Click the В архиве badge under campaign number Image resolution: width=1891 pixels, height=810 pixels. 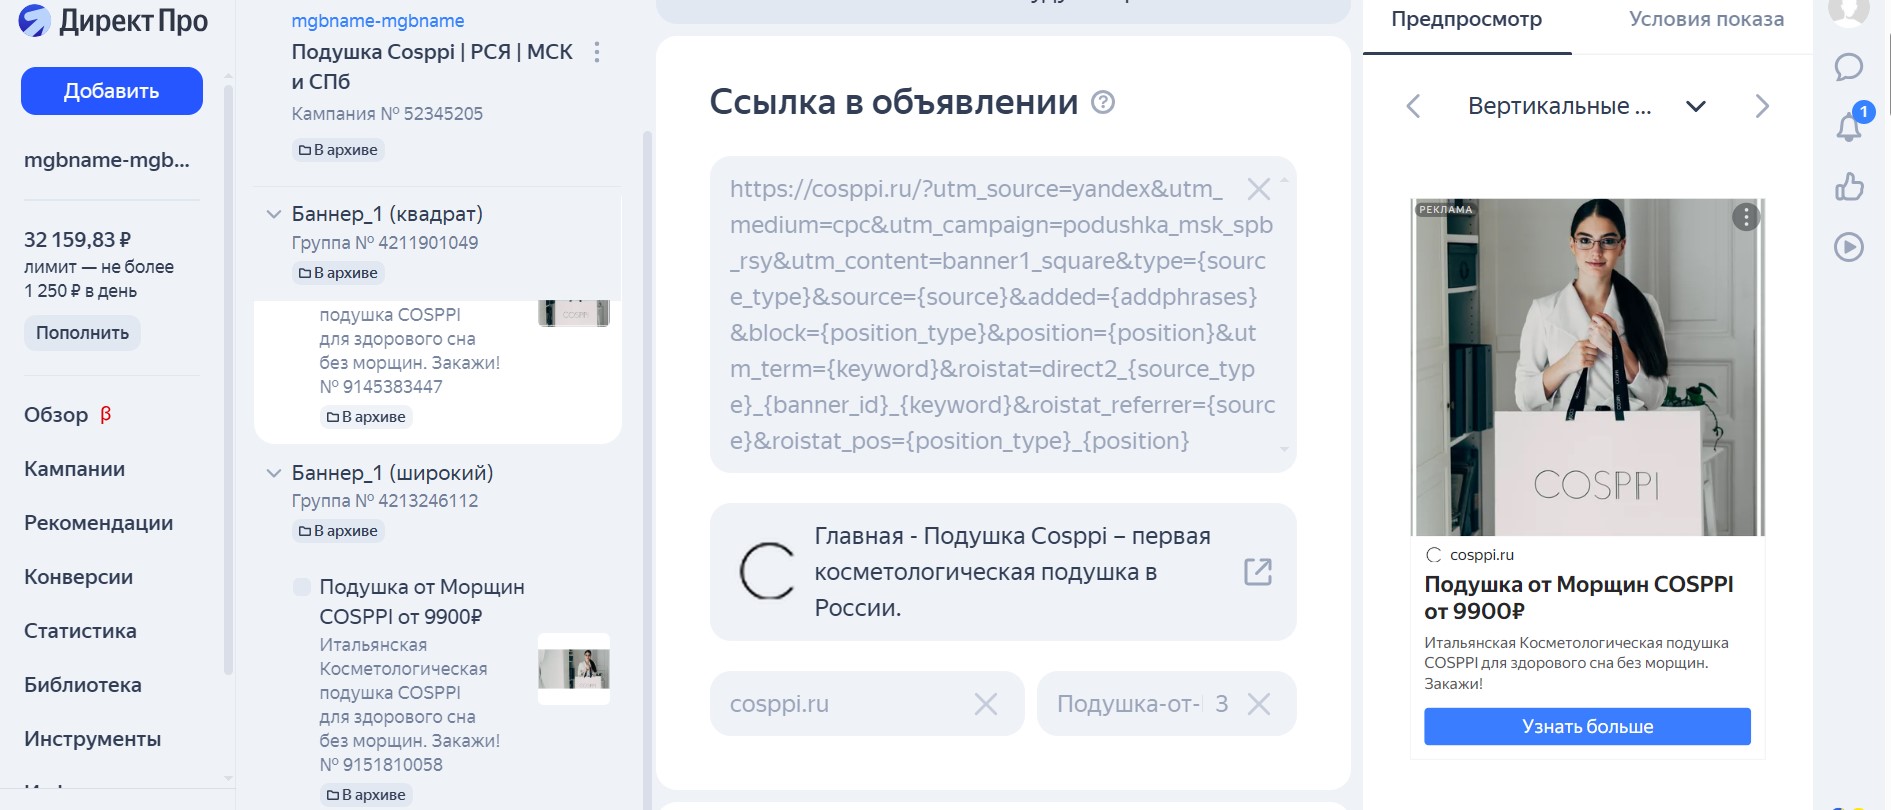338,150
